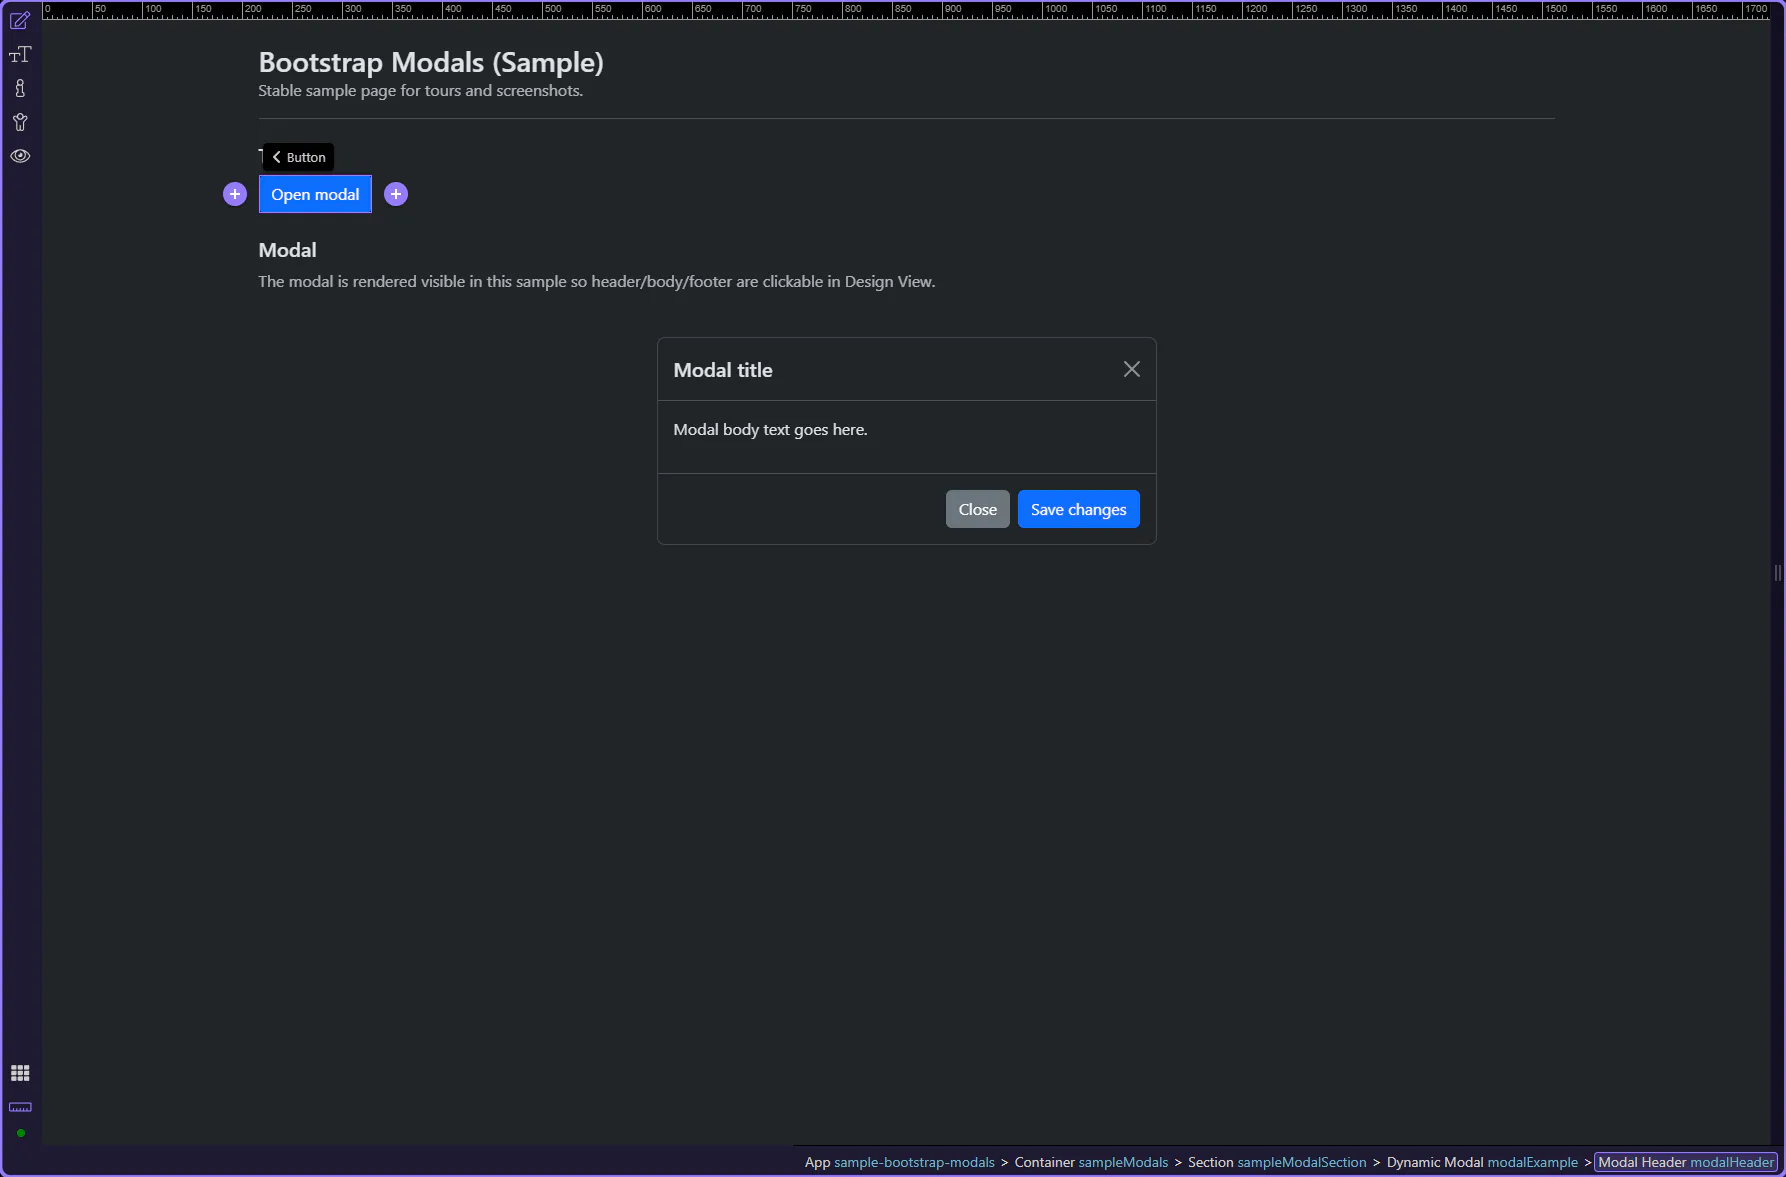Click the Open modal button

(315, 194)
